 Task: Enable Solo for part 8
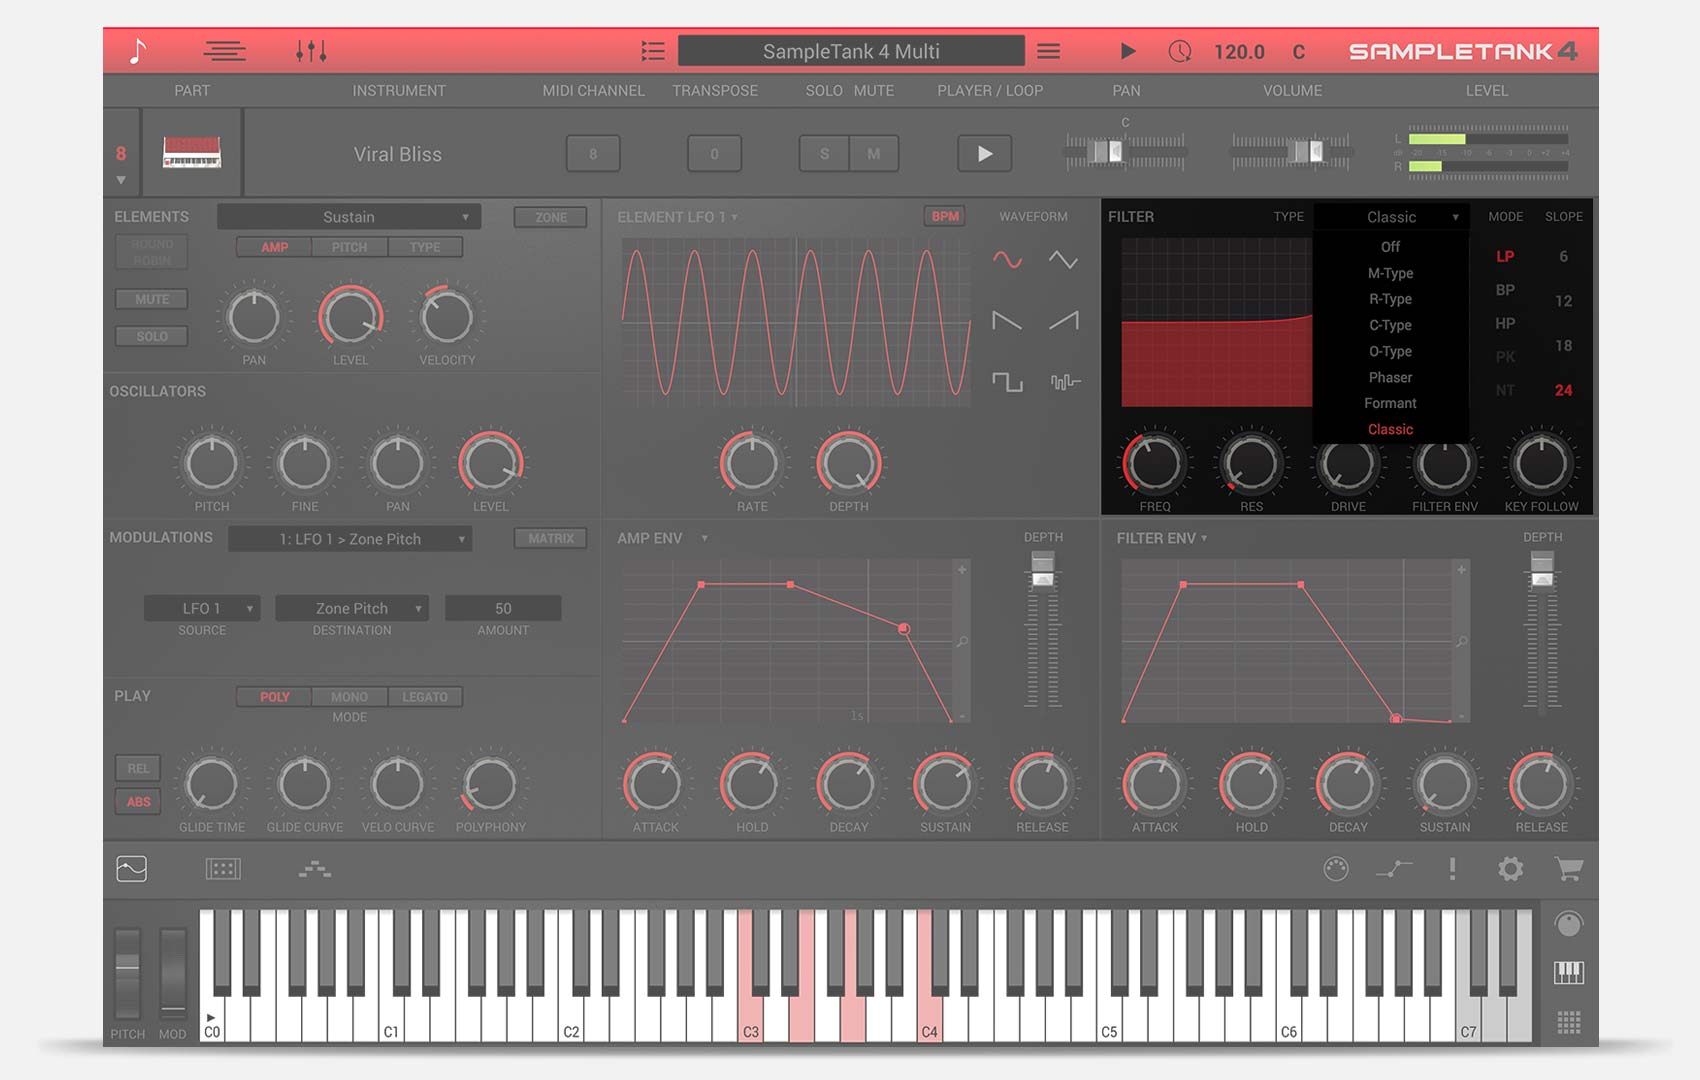click(x=824, y=154)
